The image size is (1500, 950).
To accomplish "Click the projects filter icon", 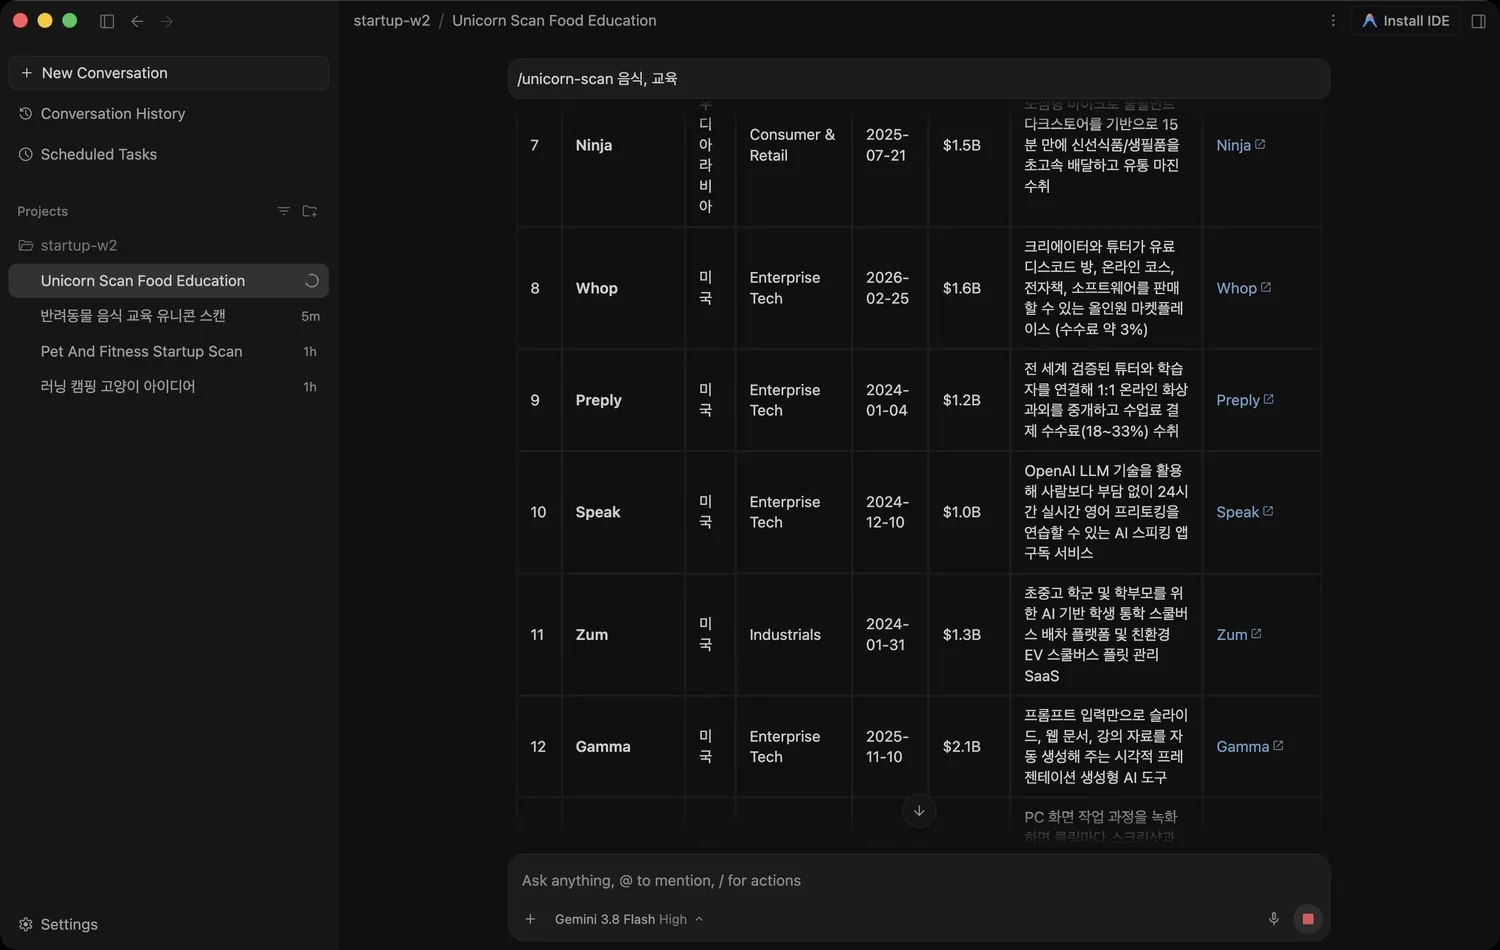I will tap(284, 211).
